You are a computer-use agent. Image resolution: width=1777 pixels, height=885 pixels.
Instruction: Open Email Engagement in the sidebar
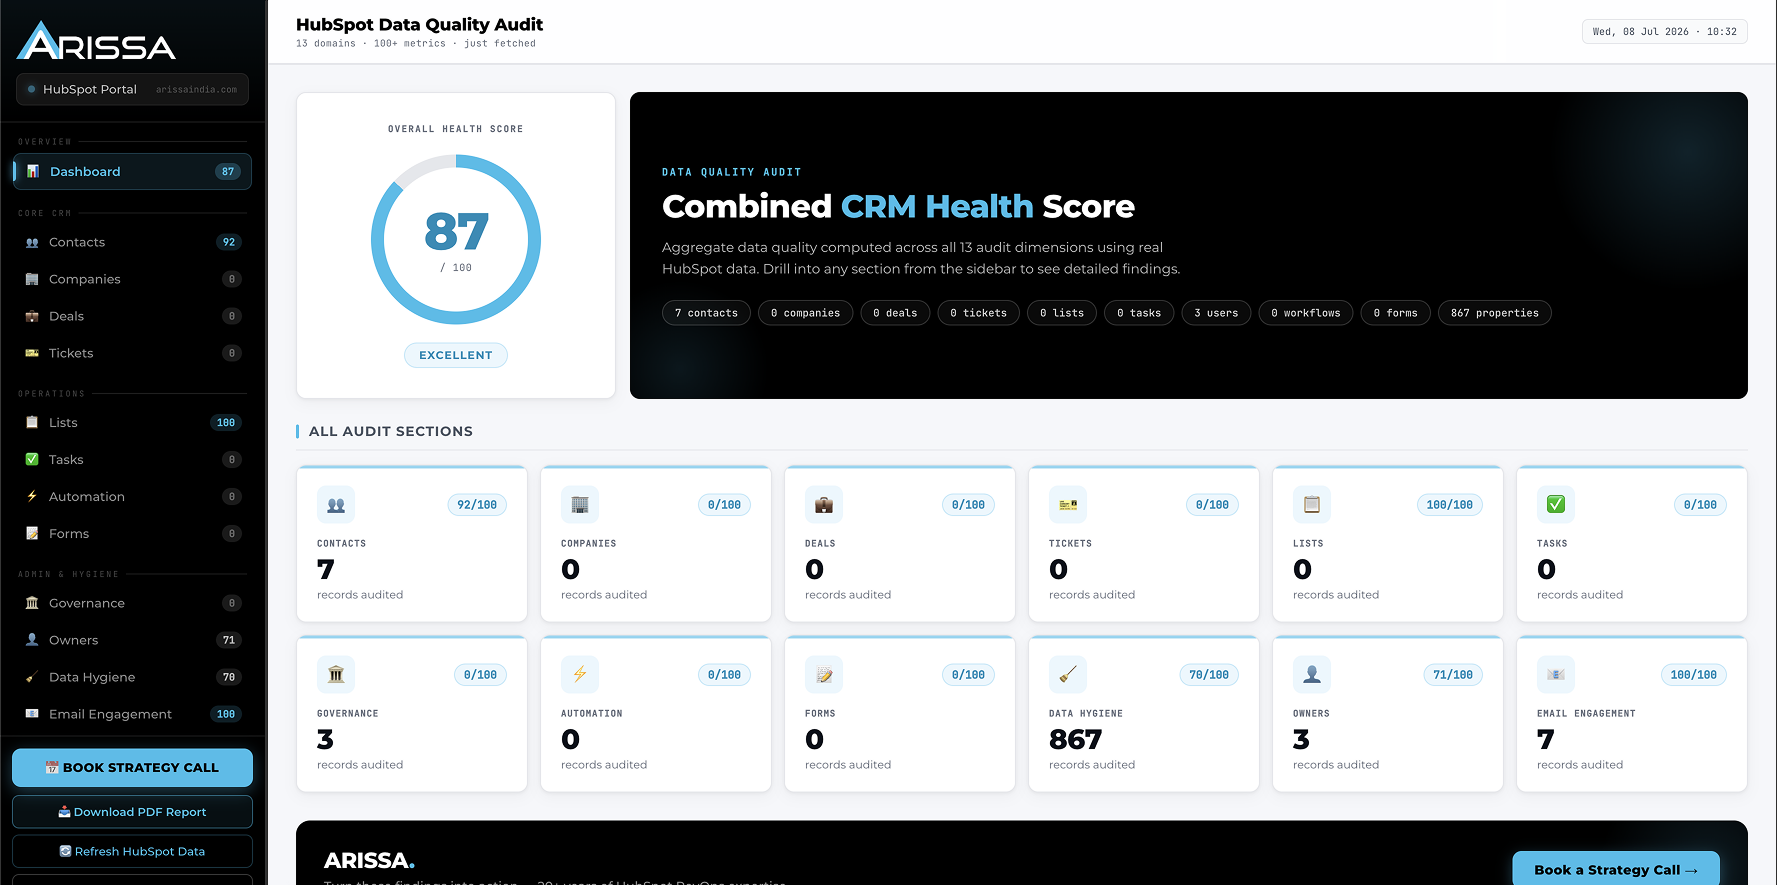[x=132, y=714]
